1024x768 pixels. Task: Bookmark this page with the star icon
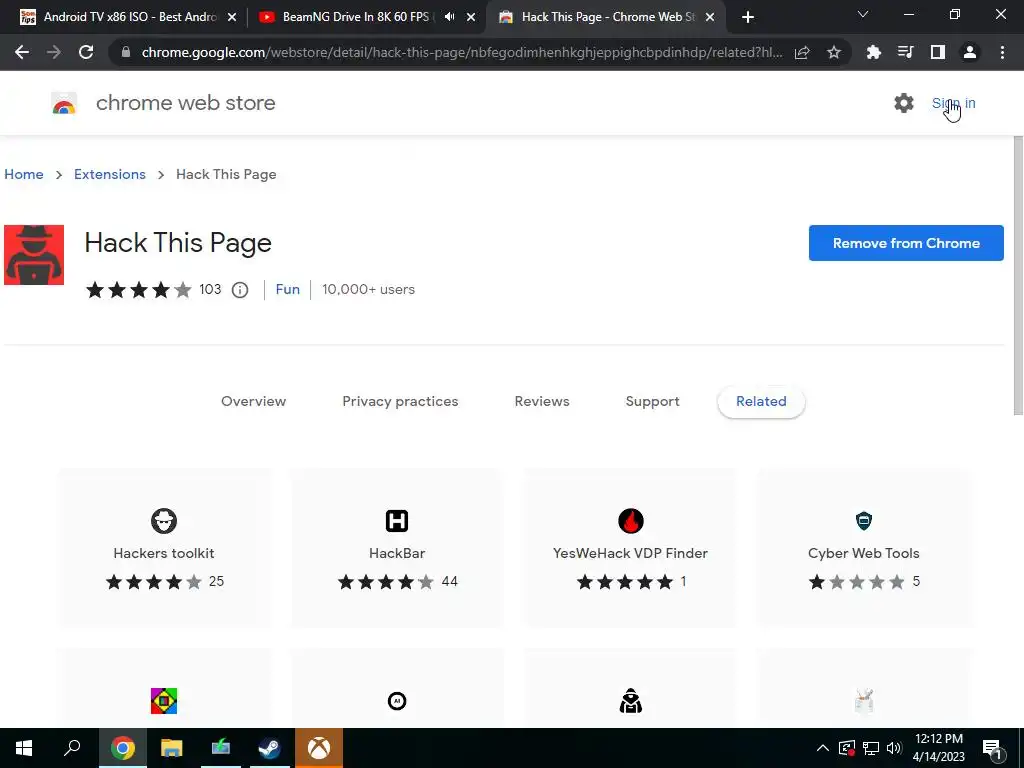coord(834,52)
